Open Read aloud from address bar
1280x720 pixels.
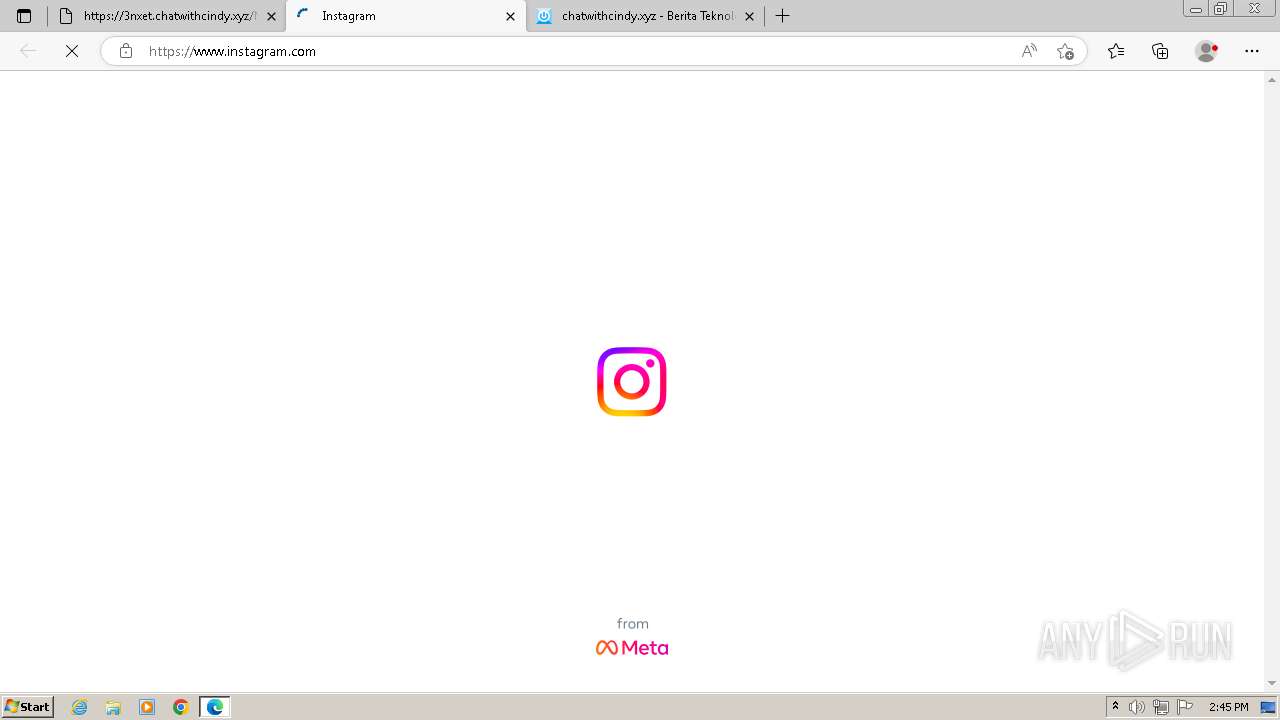[1029, 51]
